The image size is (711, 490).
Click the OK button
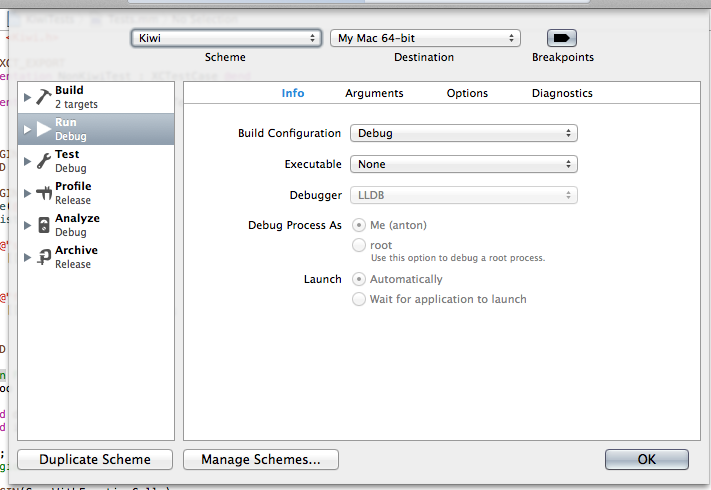pyautogui.click(x=647, y=459)
